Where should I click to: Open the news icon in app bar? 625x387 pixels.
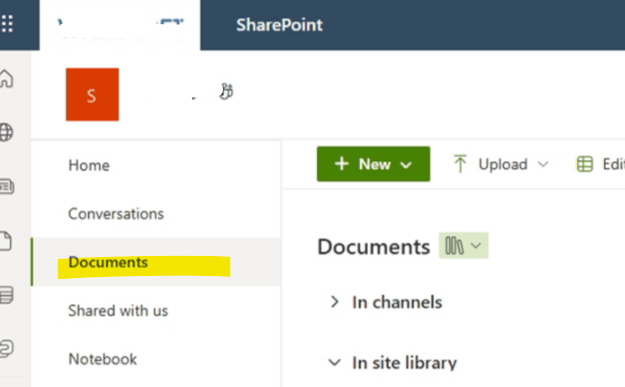pyautogui.click(x=7, y=186)
